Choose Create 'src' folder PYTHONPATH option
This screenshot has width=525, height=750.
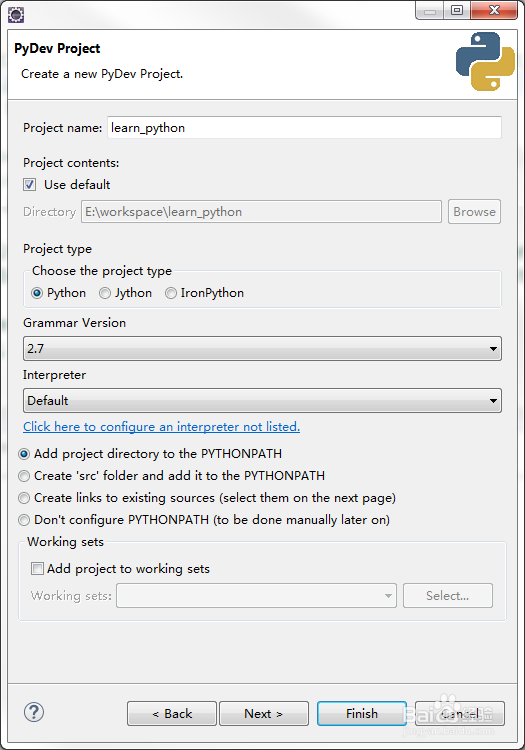(x=23, y=476)
